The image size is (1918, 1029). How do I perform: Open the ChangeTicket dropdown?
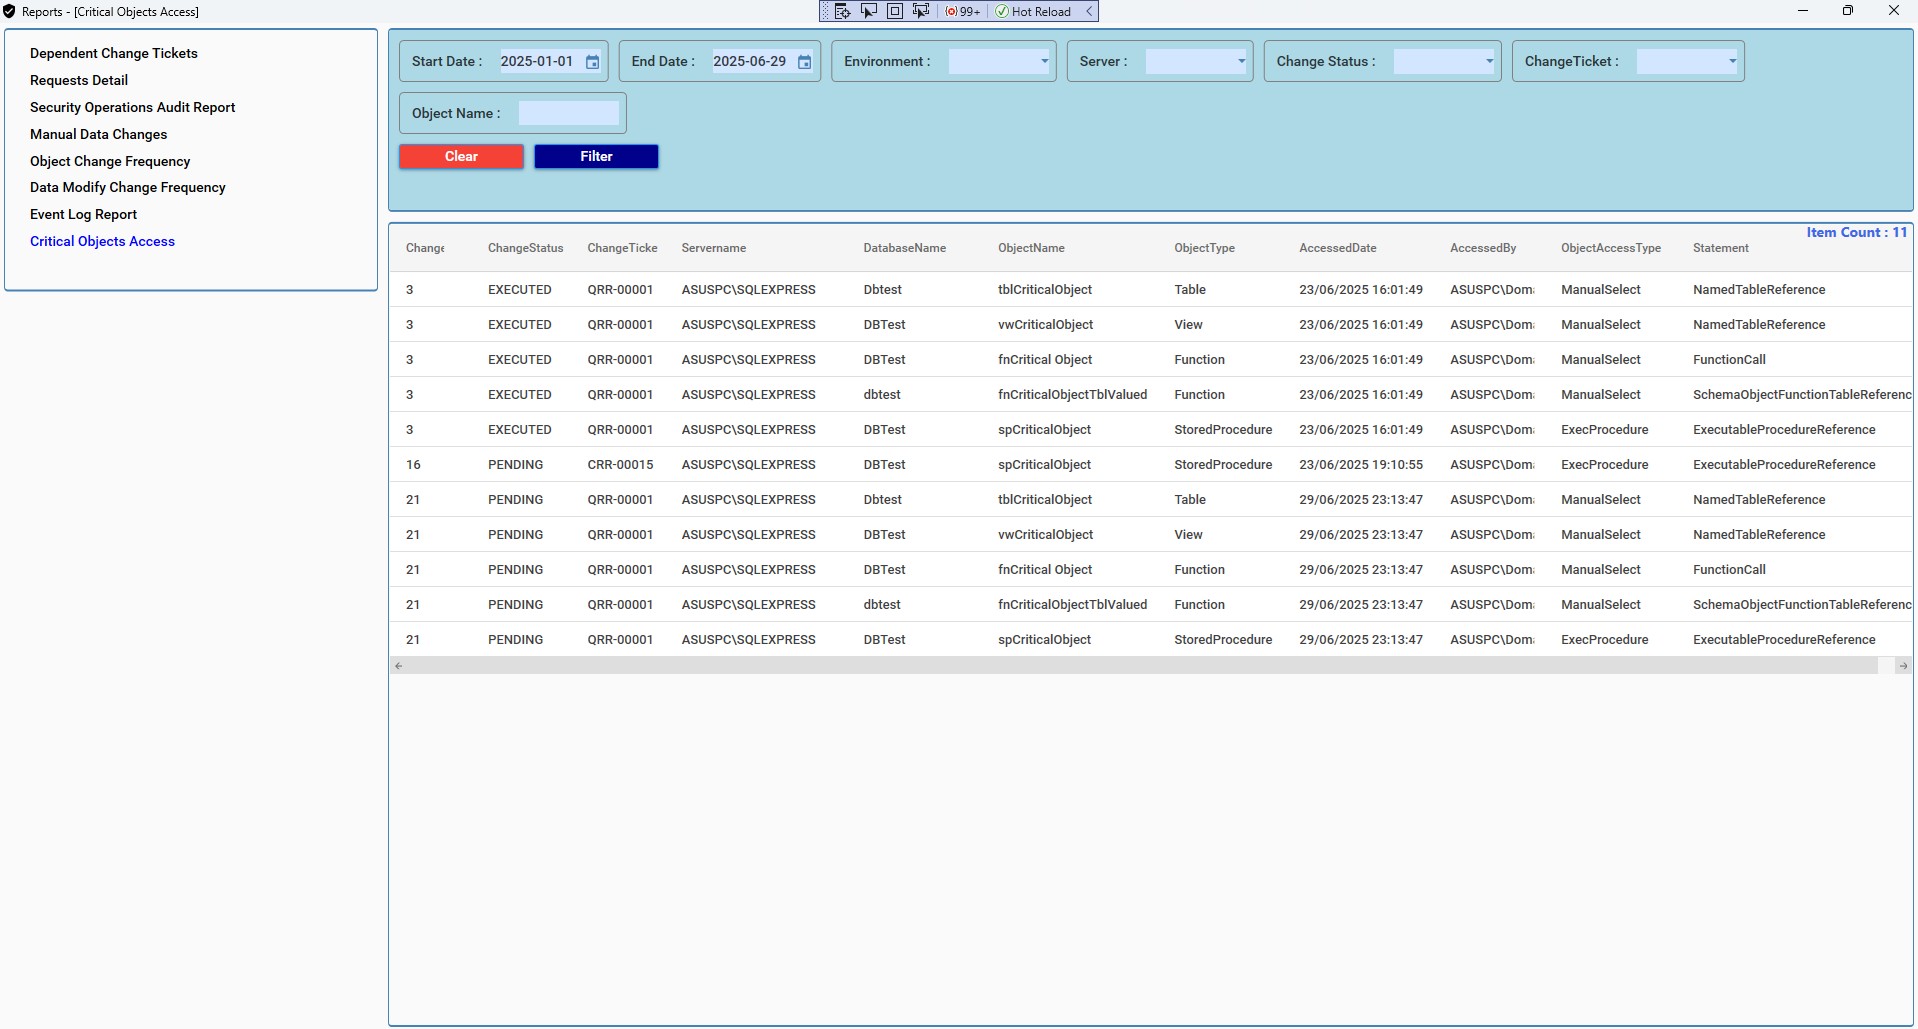[x=1732, y=61]
